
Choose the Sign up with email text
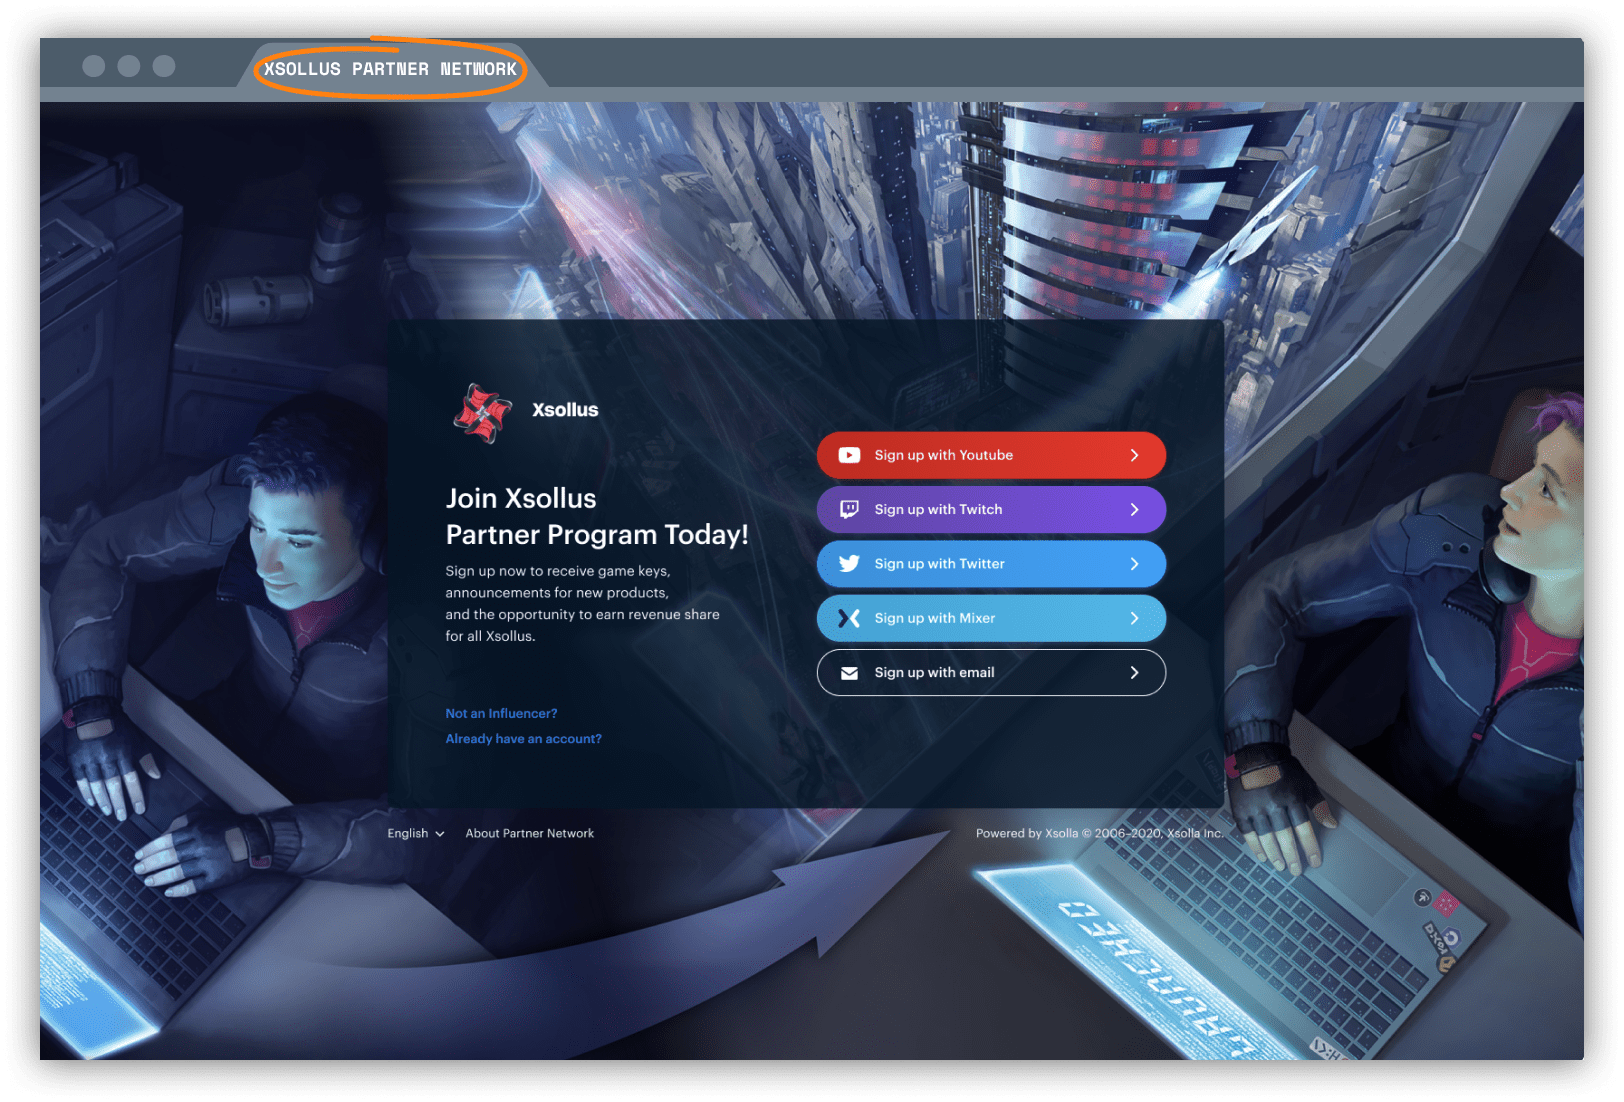(x=934, y=673)
